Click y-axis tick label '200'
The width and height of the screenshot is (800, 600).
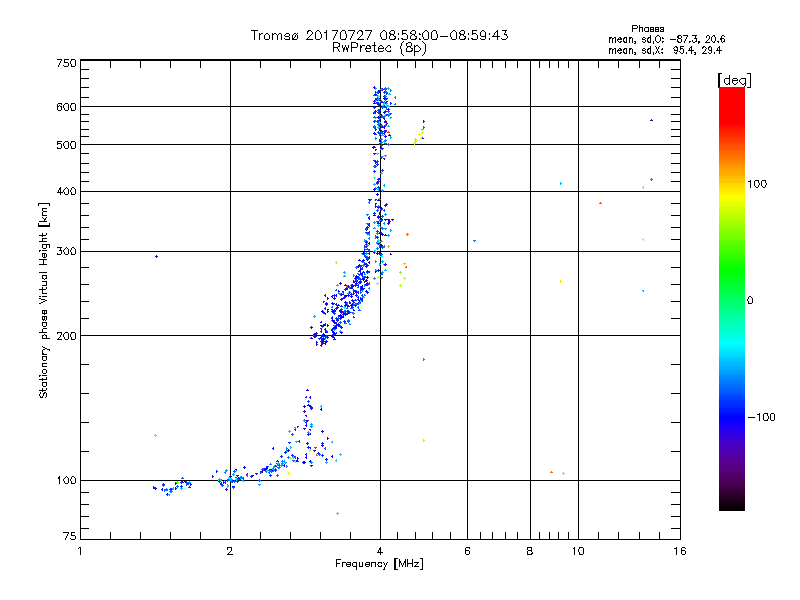(66, 336)
